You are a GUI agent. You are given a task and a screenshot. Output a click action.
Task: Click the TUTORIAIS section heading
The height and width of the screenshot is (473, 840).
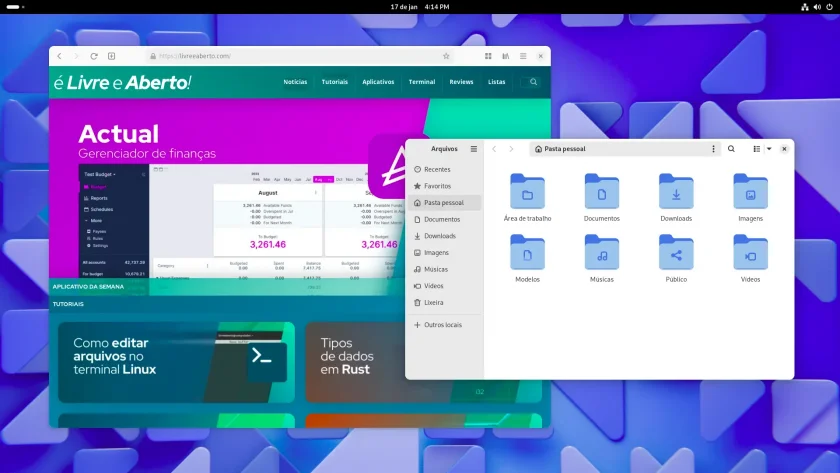click(68, 304)
